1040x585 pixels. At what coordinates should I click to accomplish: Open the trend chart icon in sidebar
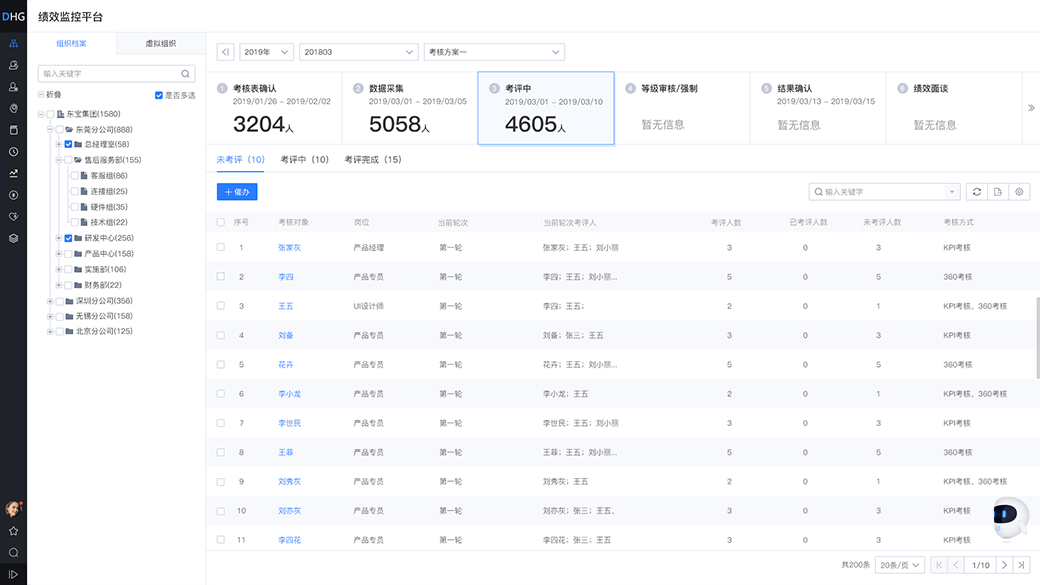click(13, 173)
